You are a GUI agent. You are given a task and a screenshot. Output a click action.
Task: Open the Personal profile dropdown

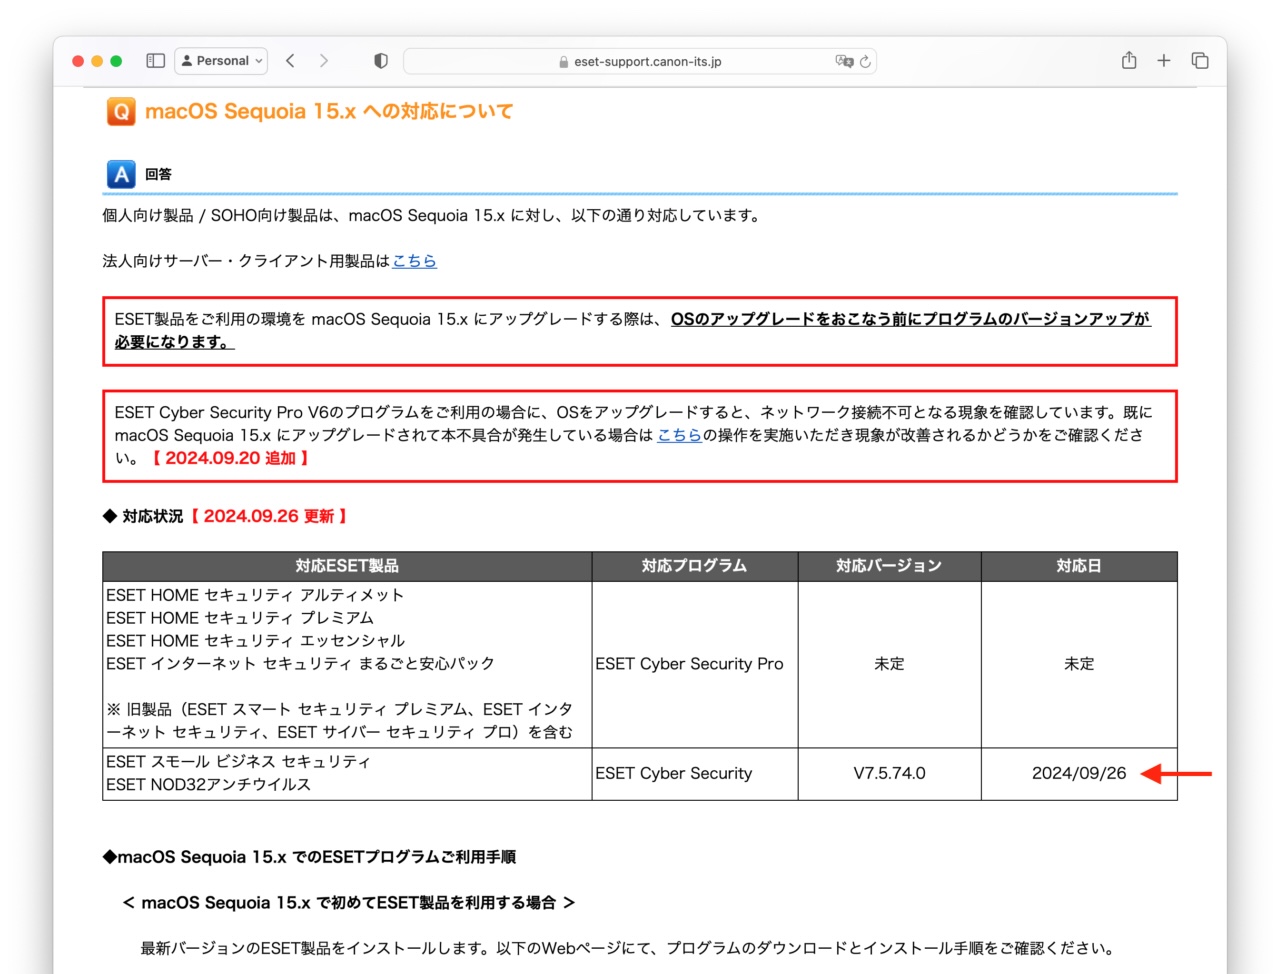[x=221, y=61]
